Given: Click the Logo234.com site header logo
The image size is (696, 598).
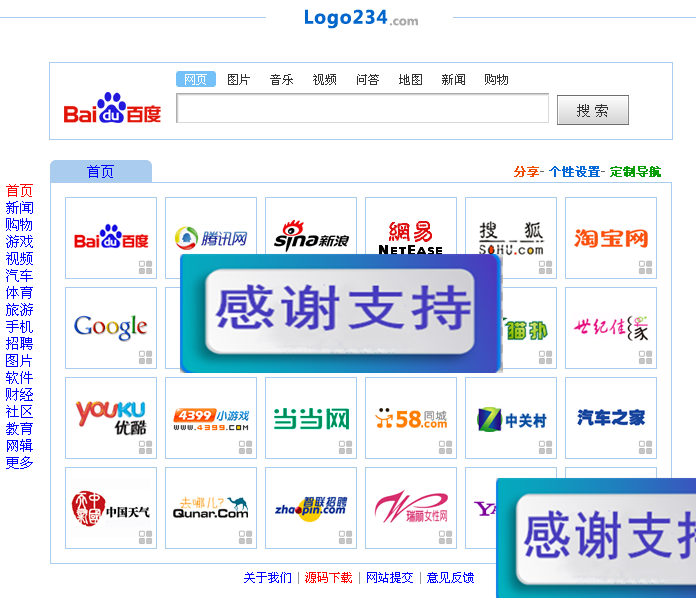Looking at the screenshot, I should click(x=360, y=18).
